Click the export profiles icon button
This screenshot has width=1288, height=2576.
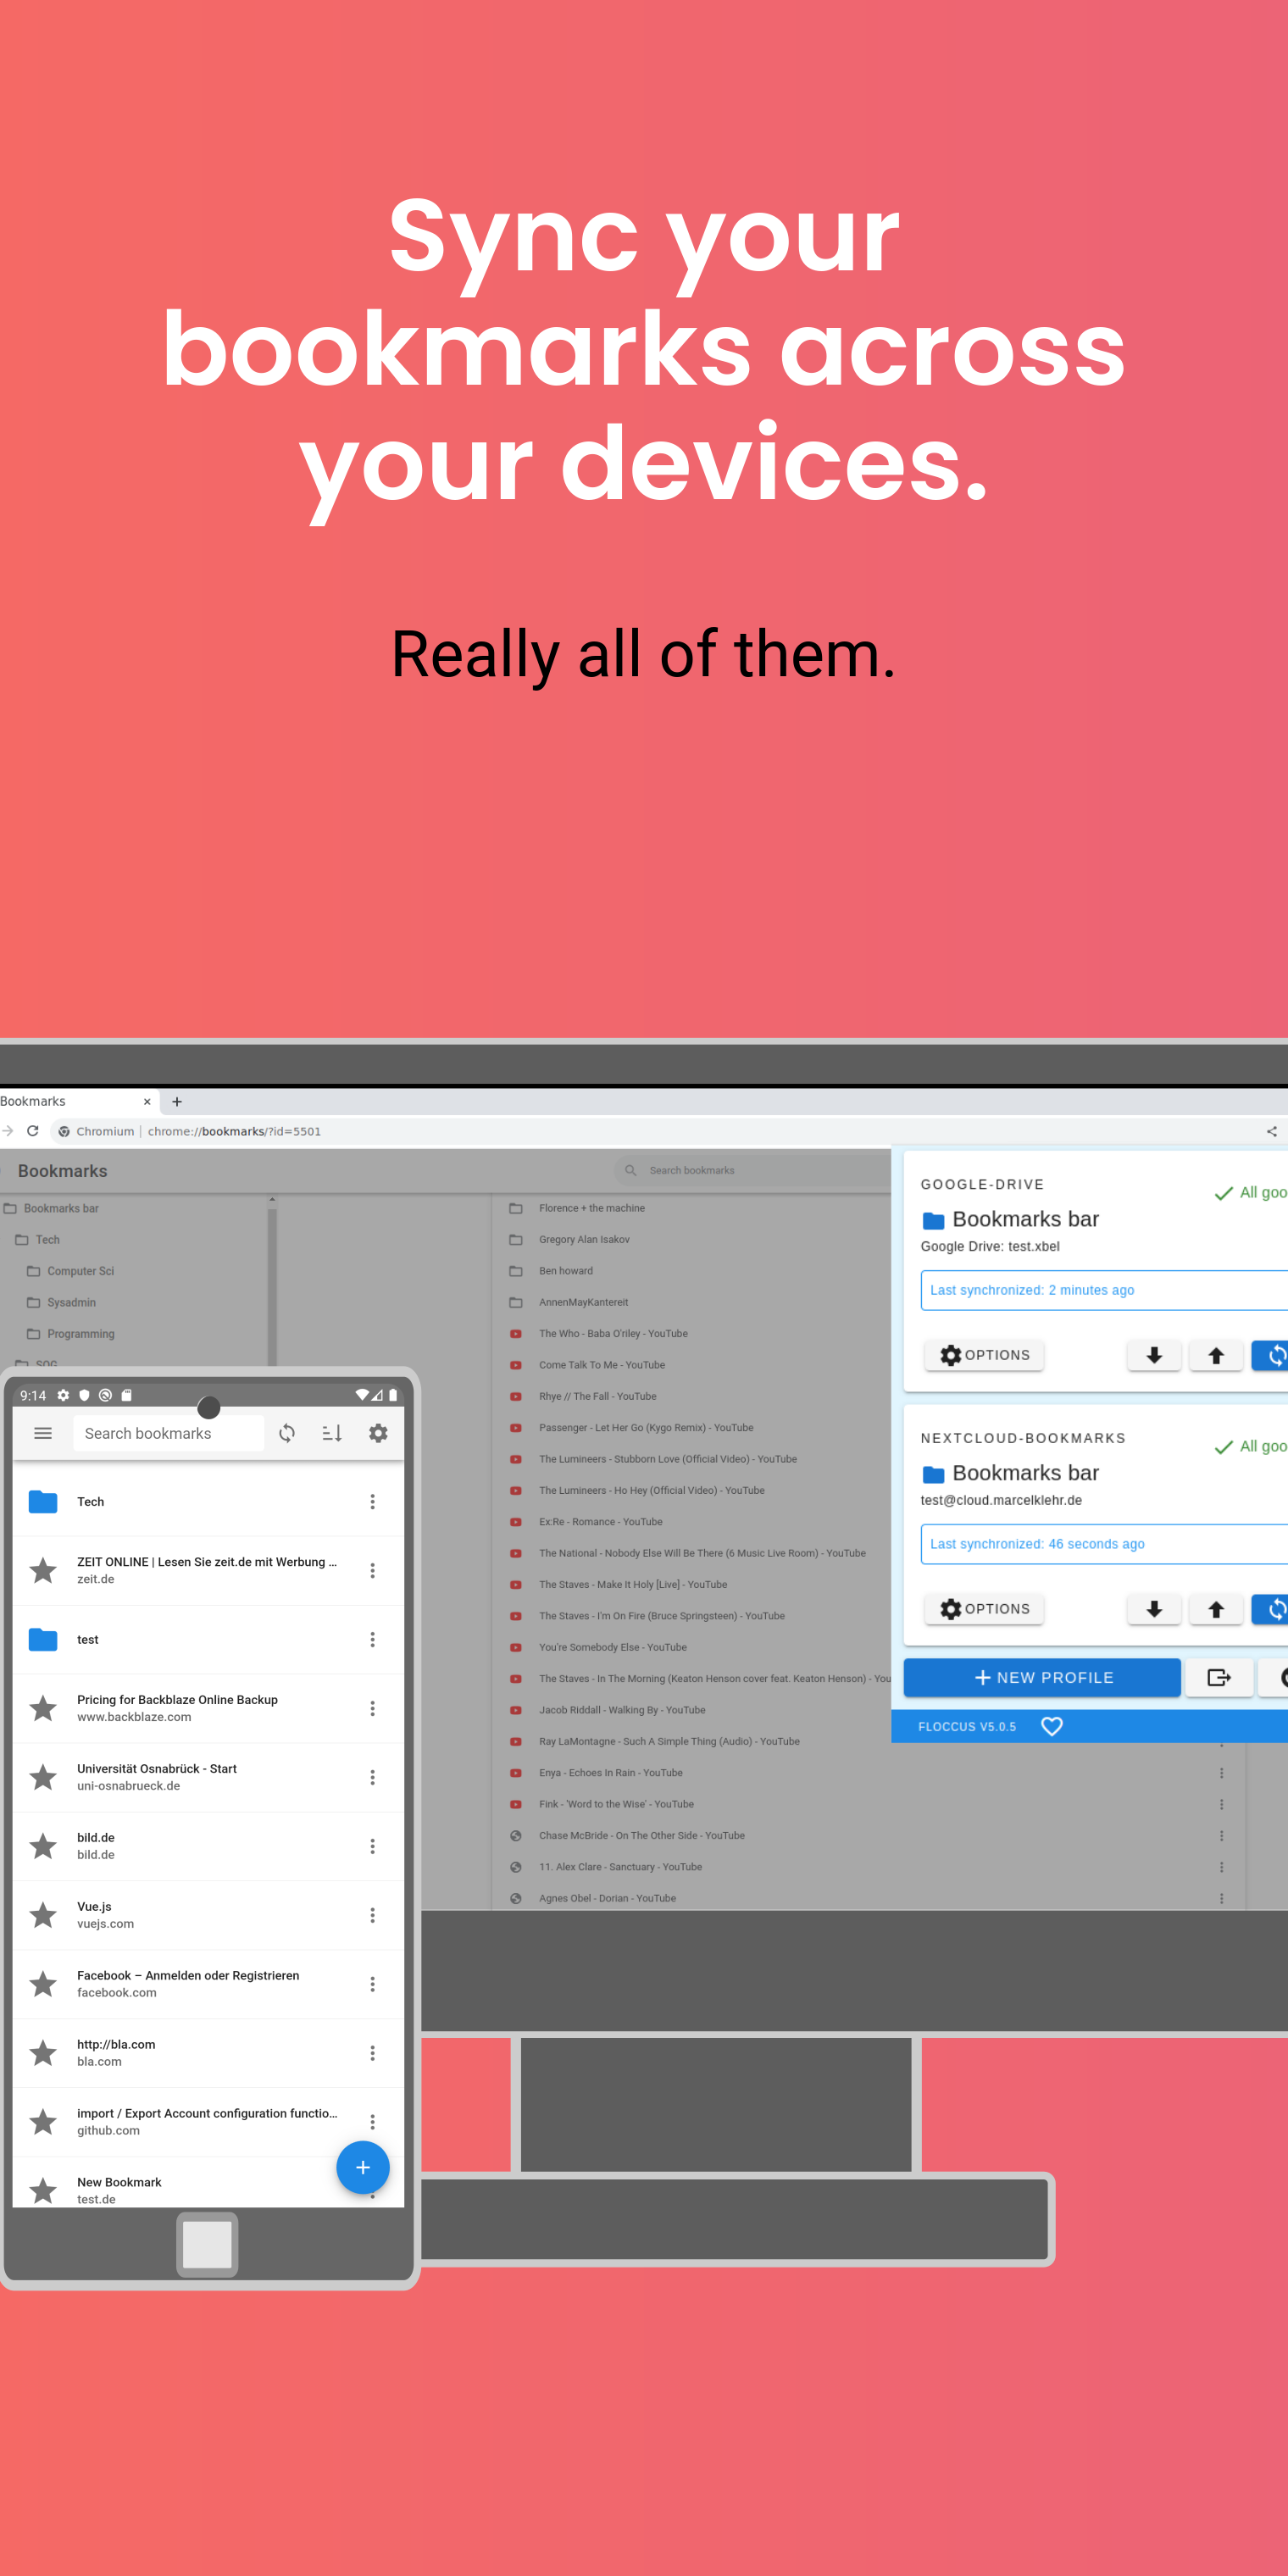click(1219, 1677)
